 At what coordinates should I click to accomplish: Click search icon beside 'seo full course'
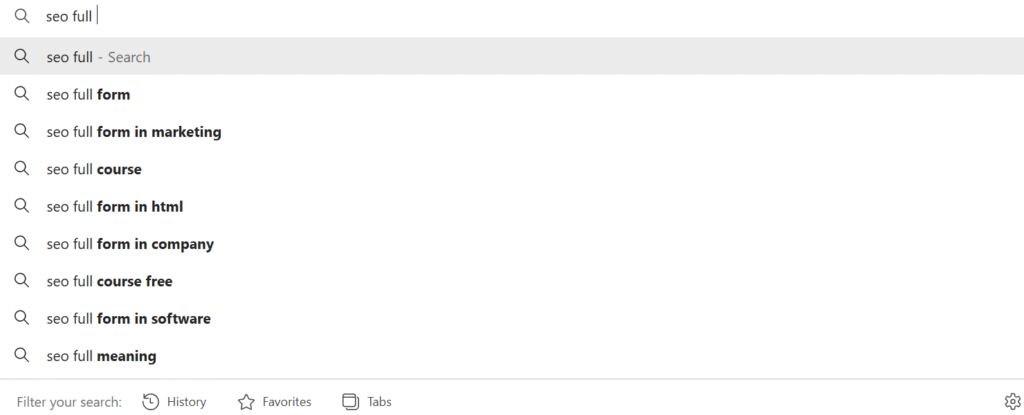pyautogui.click(x=21, y=169)
